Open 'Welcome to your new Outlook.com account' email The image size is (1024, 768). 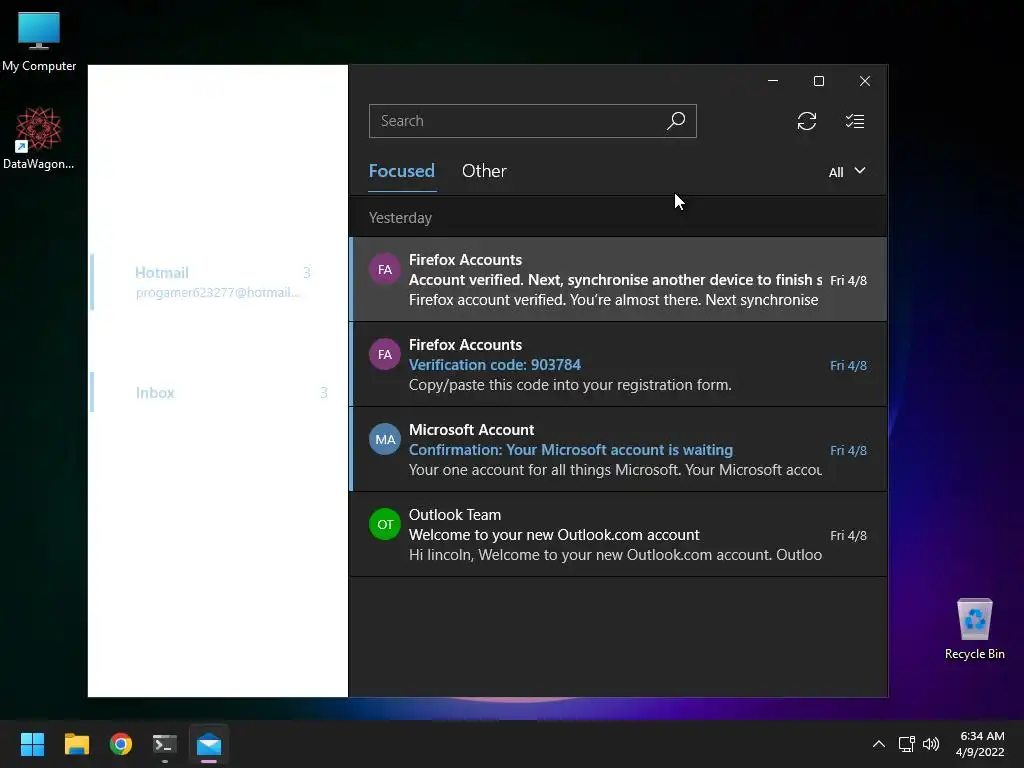(x=618, y=534)
